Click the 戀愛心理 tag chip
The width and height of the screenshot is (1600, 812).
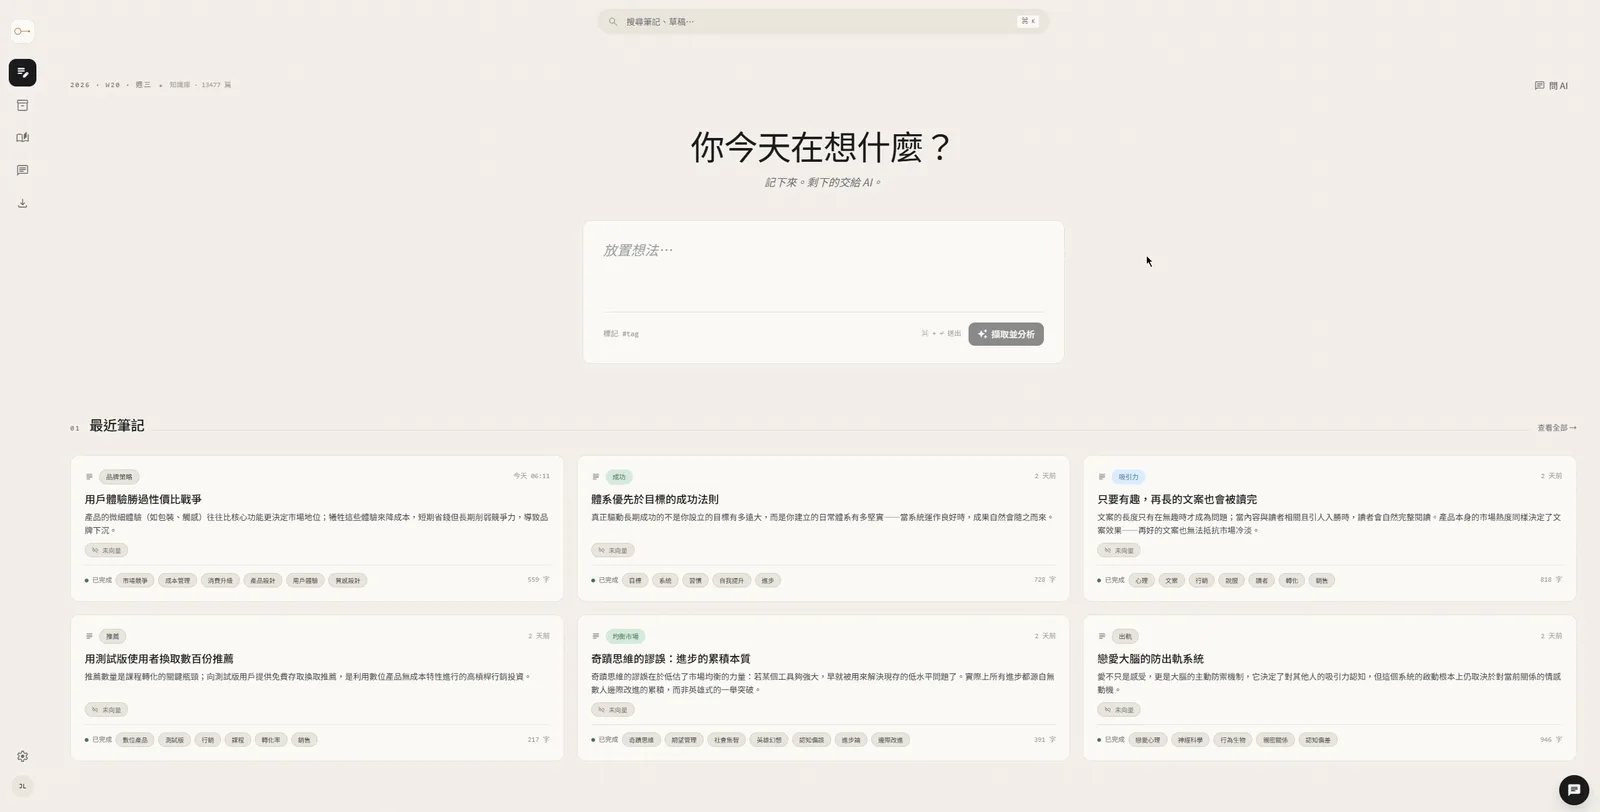[1147, 741]
